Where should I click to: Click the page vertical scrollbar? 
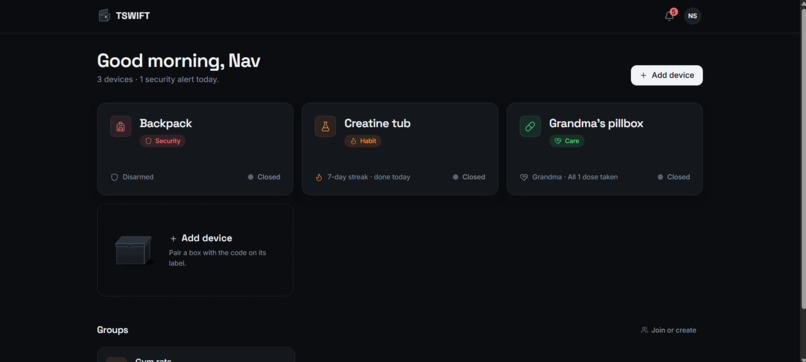pos(803,159)
